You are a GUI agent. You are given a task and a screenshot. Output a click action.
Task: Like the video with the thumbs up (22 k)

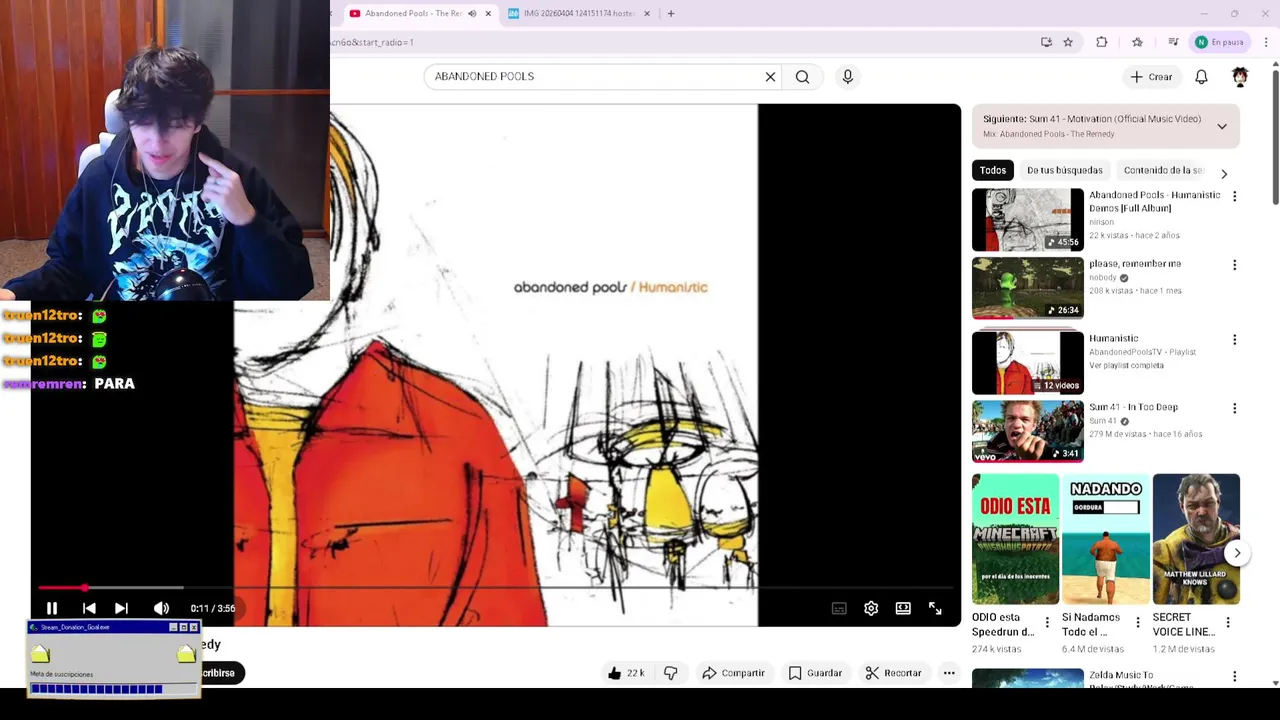(x=626, y=673)
